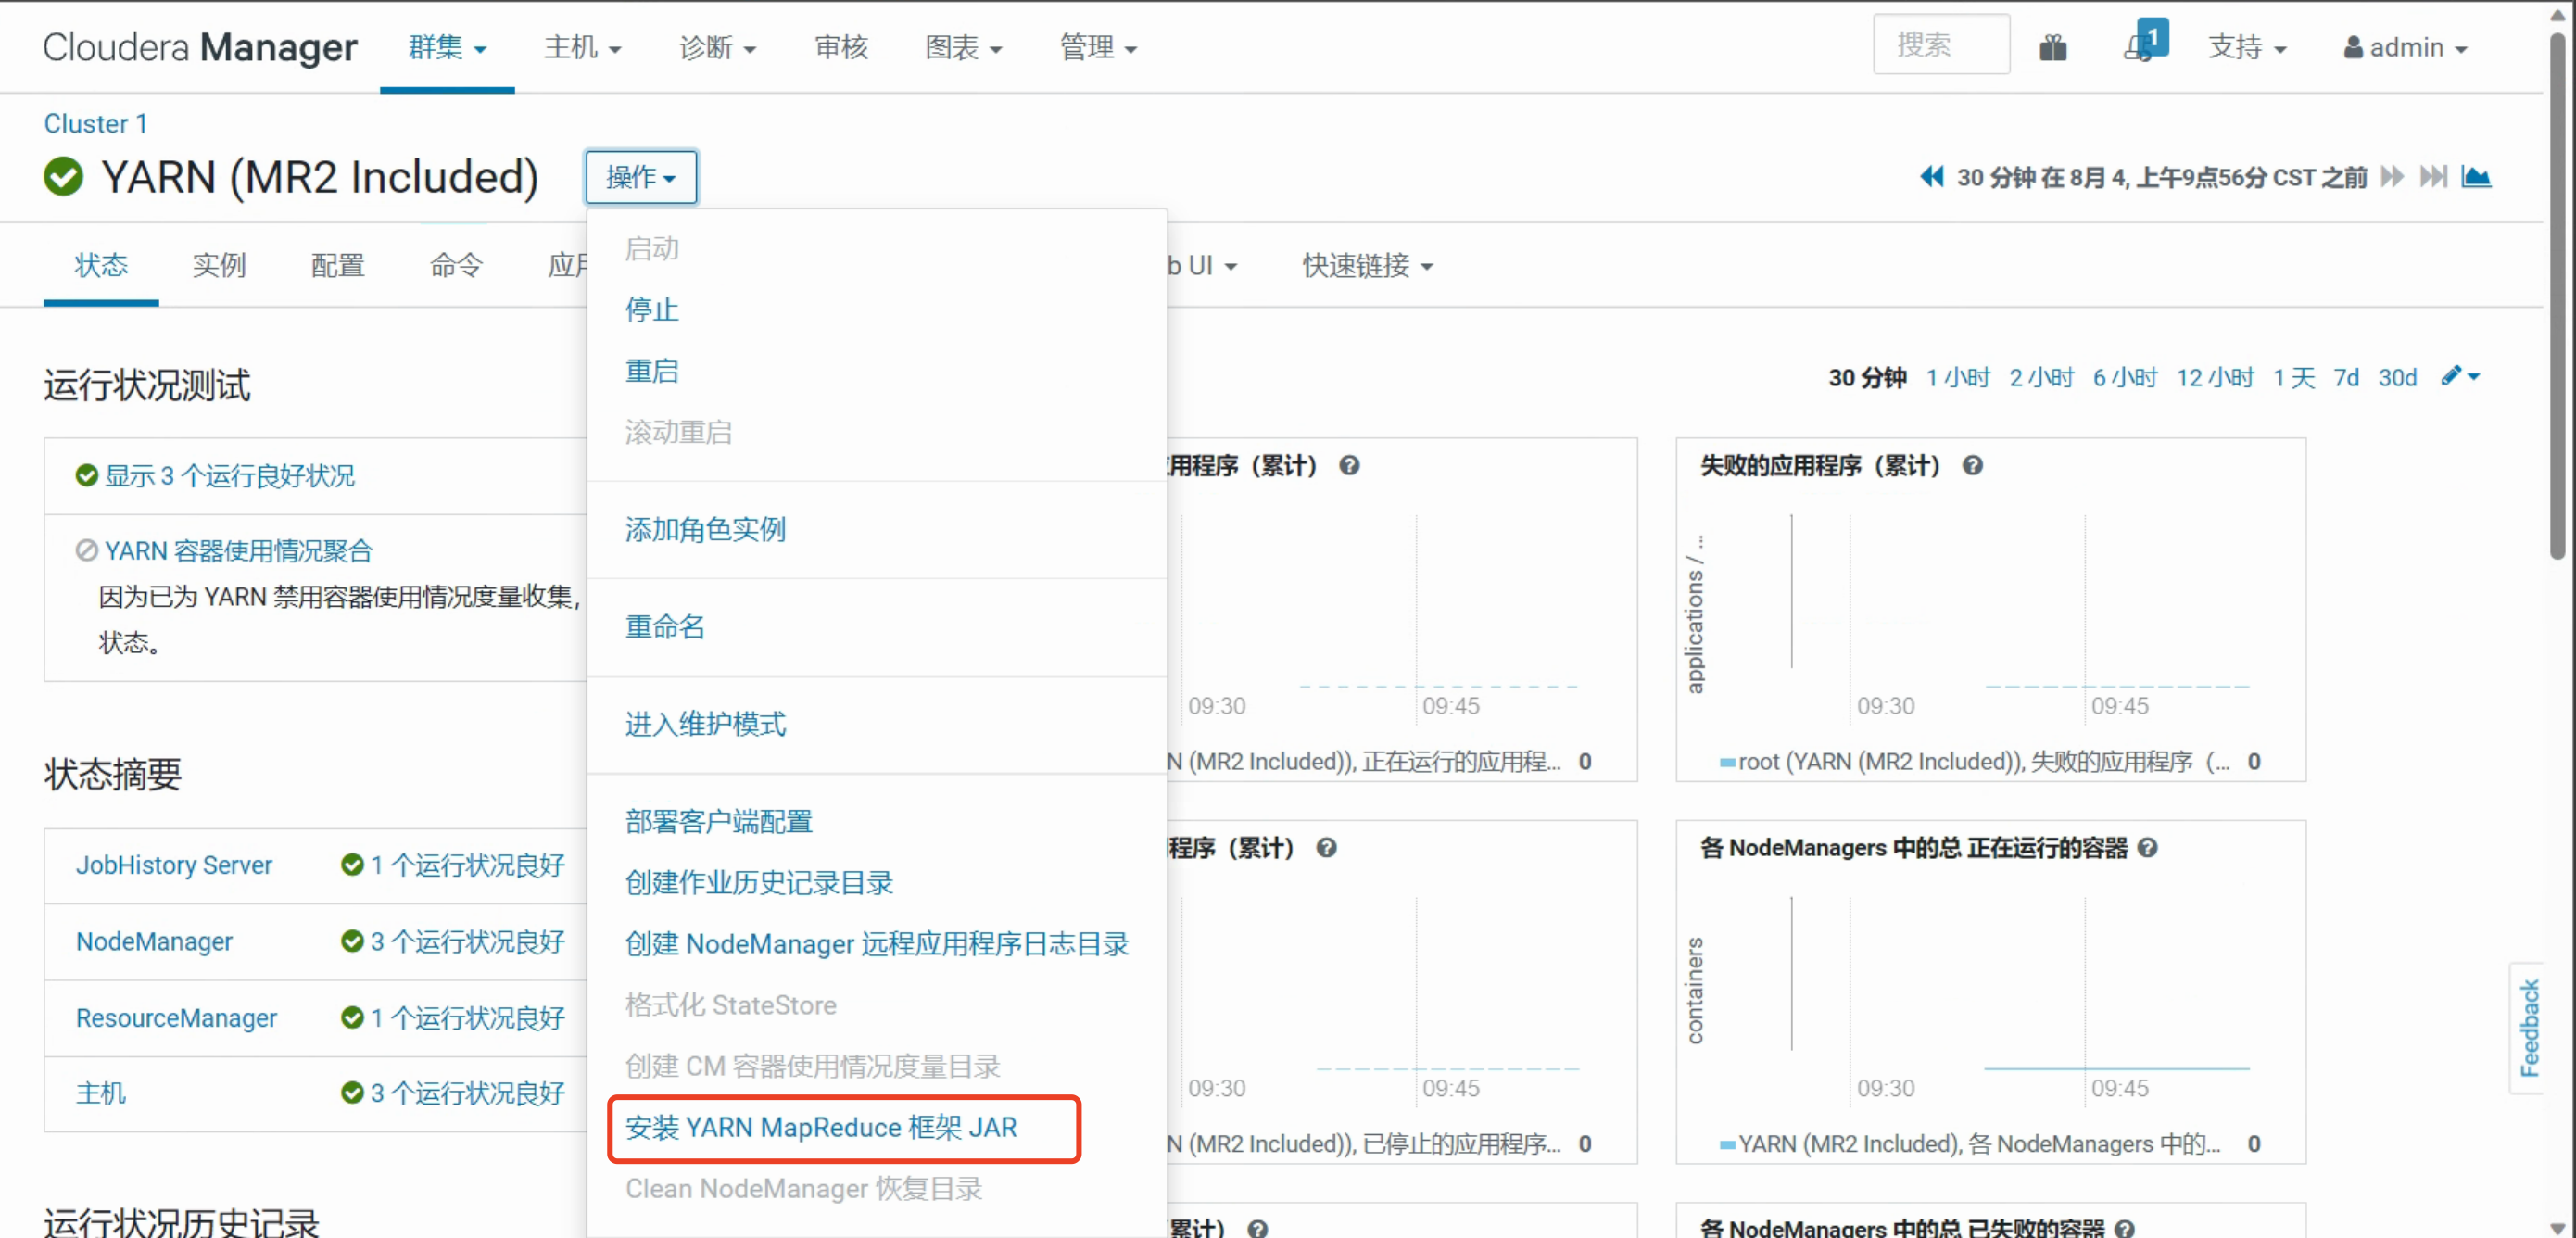Open YARN 容器使用情况聚合 link
Screen dimensions: 2576x1238
238,550
